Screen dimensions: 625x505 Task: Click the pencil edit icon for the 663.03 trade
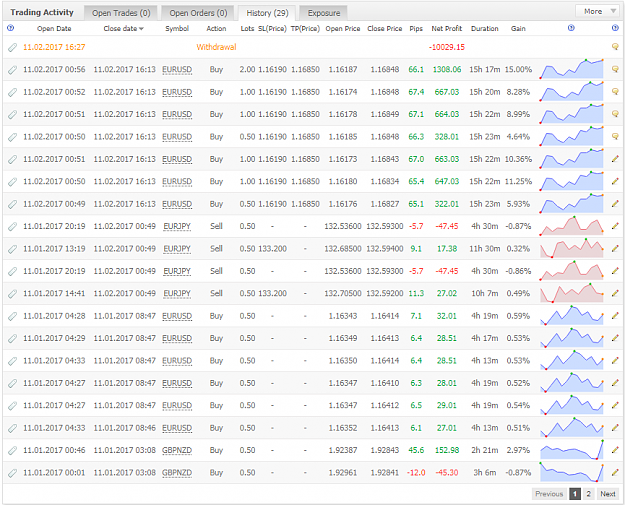click(x=615, y=159)
